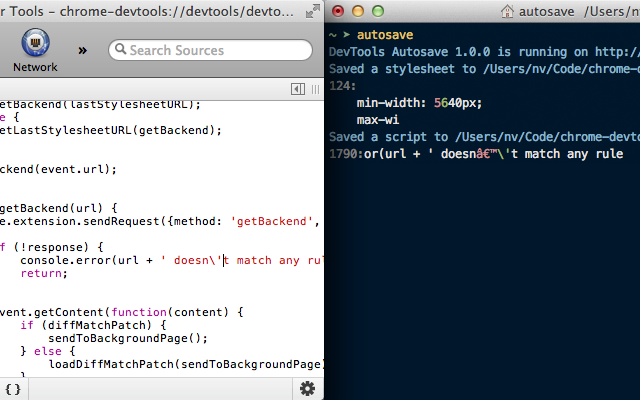Click the Search Sources input field
The width and height of the screenshot is (640, 400).
click(211, 50)
